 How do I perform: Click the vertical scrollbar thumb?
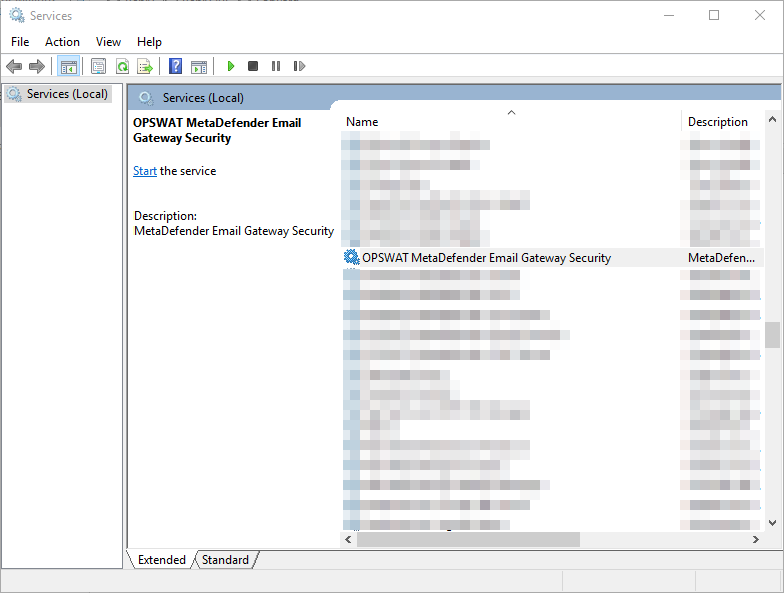pyautogui.click(x=772, y=334)
